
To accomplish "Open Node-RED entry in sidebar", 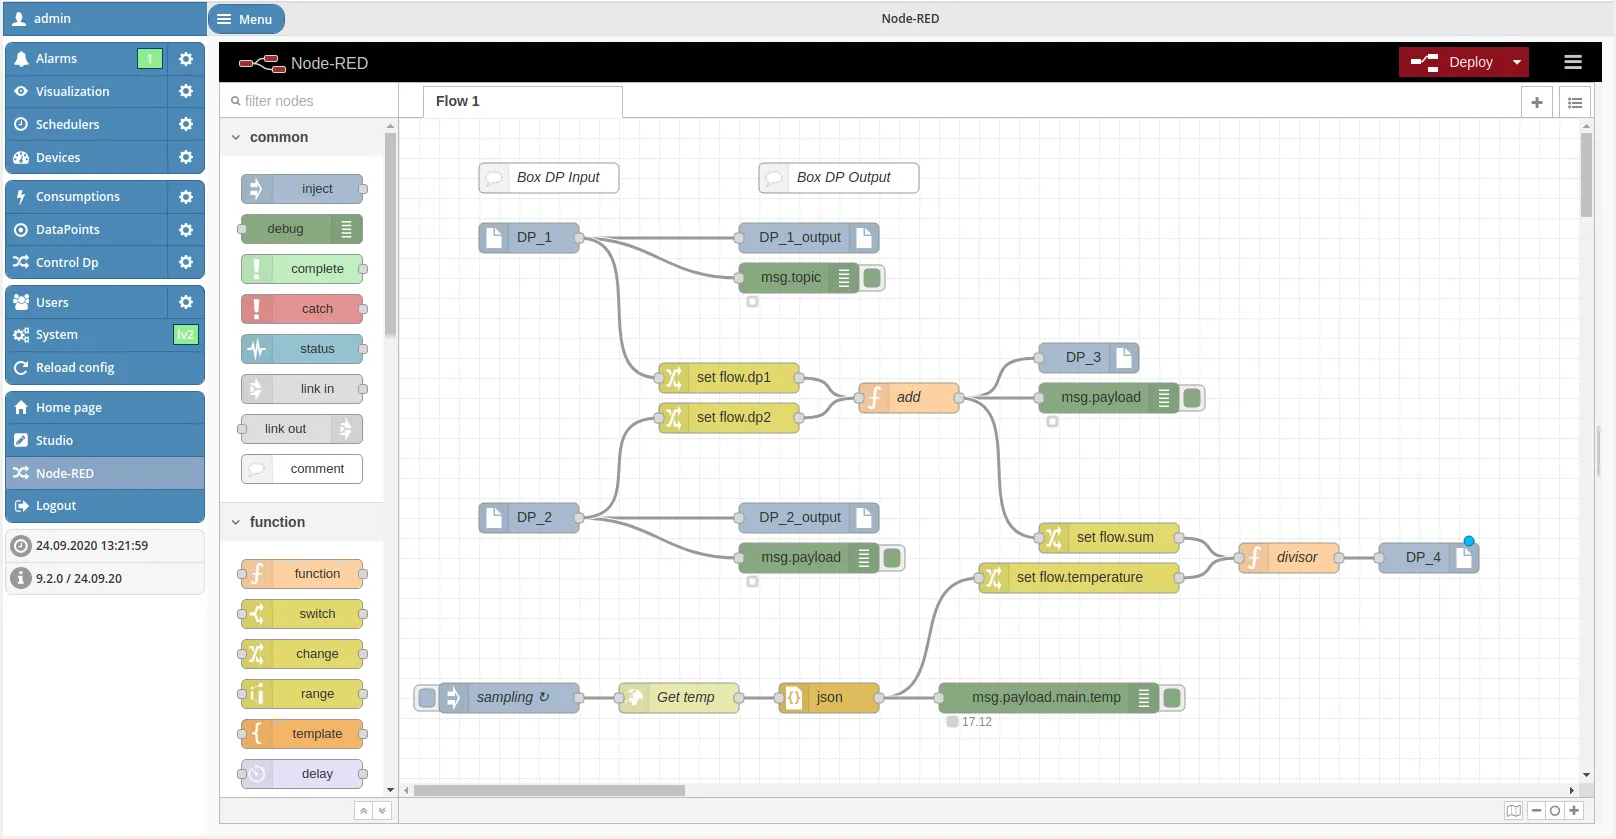I will coord(105,473).
